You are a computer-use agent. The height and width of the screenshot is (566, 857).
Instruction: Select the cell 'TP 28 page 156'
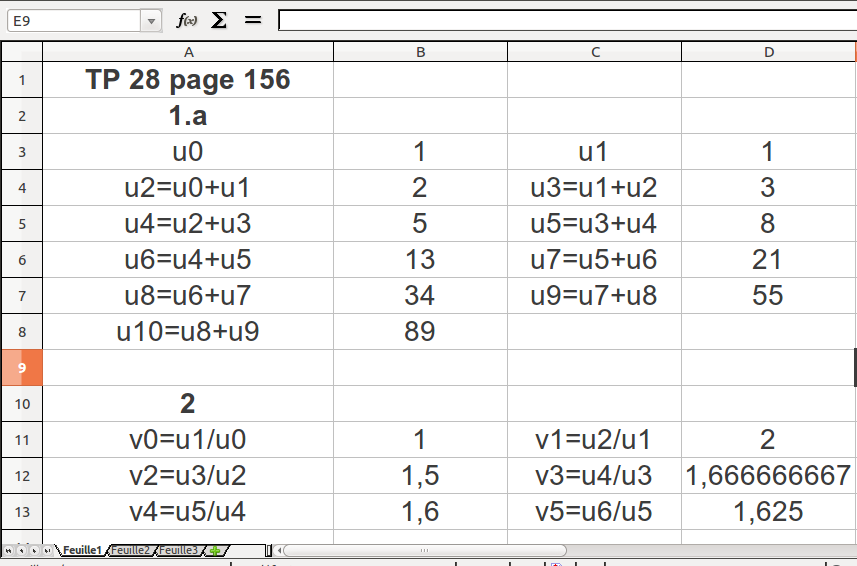pos(188,80)
